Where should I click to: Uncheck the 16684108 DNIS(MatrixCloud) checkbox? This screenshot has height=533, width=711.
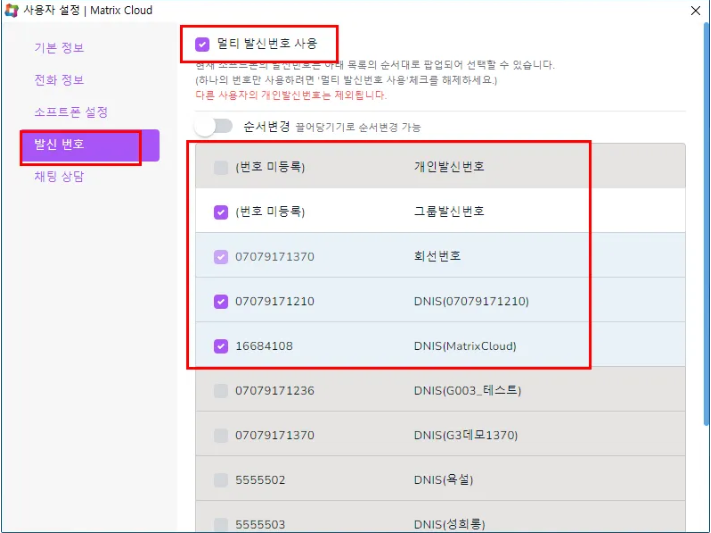tap(221, 346)
